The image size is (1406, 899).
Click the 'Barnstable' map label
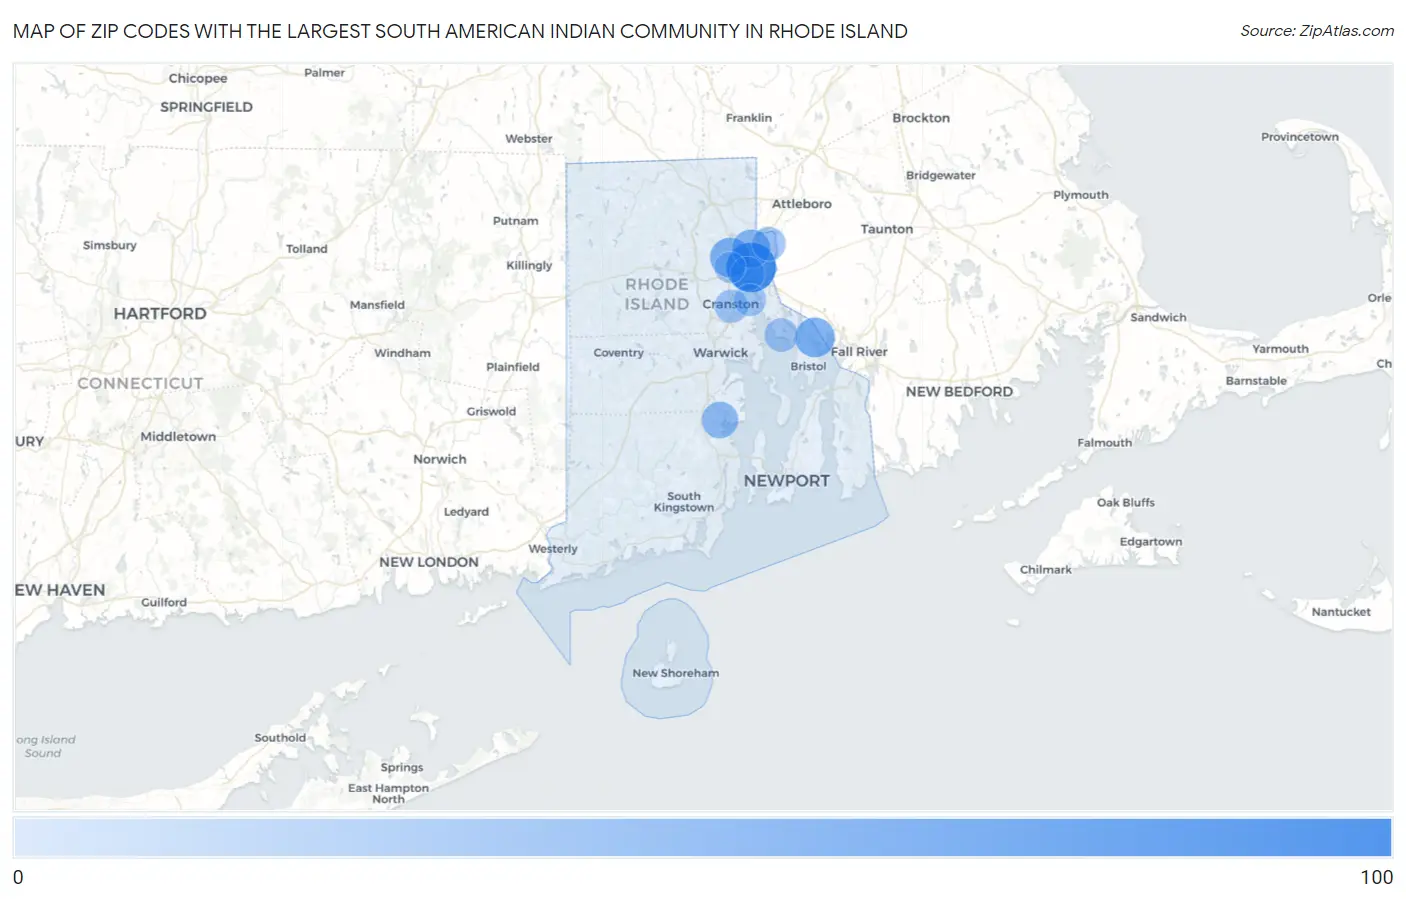[x=1256, y=381]
